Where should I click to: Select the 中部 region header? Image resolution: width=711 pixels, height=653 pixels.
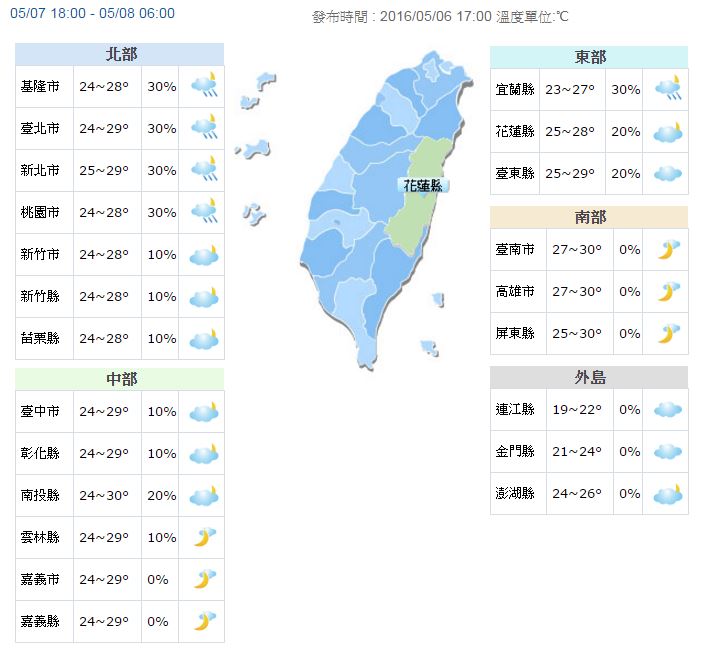120,378
